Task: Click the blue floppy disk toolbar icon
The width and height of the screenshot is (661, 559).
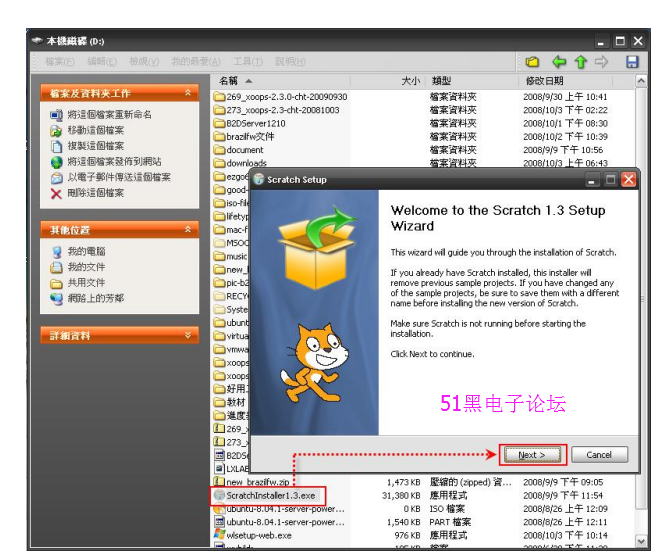Action: 632,62
